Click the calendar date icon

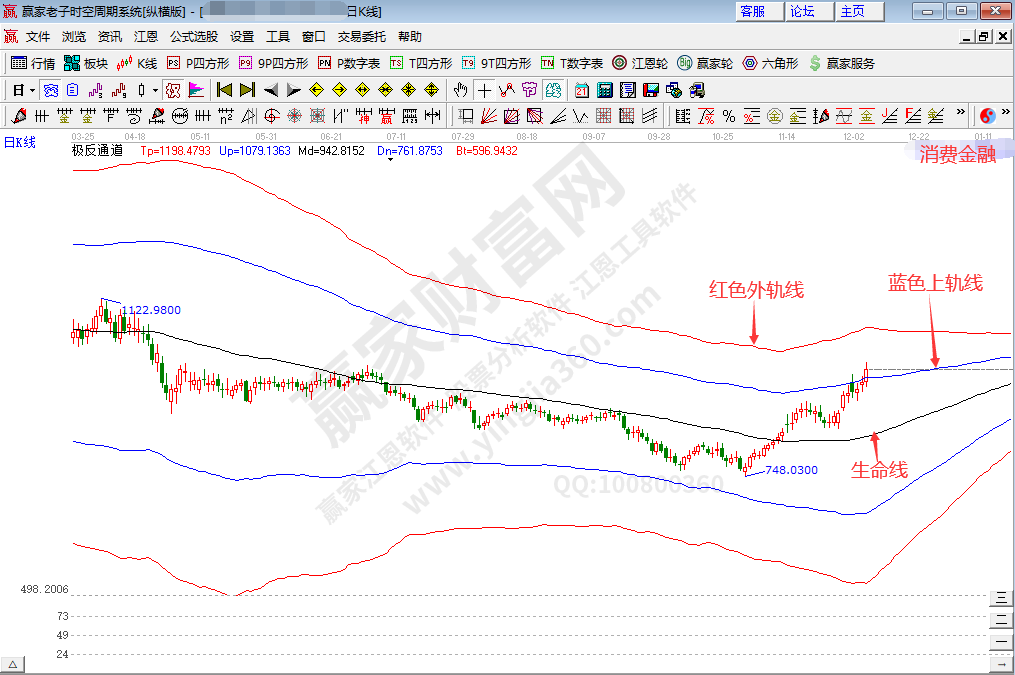pos(581,90)
